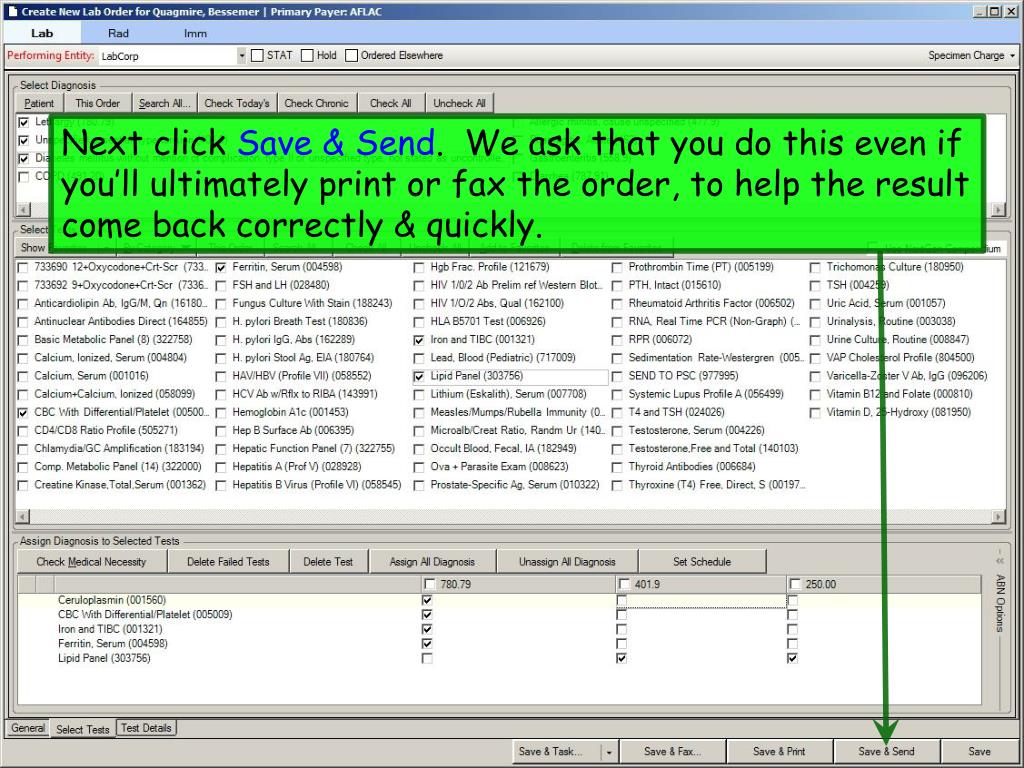Check 401.9 for Ferritin, Serum row

(621, 644)
